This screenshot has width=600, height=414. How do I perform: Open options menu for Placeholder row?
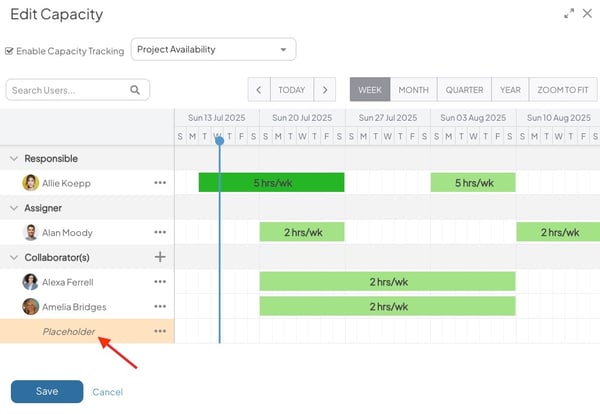pyautogui.click(x=160, y=331)
